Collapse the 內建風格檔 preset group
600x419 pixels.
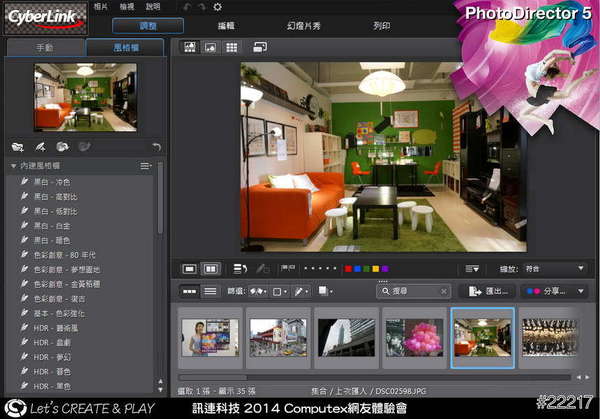[x=13, y=166]
